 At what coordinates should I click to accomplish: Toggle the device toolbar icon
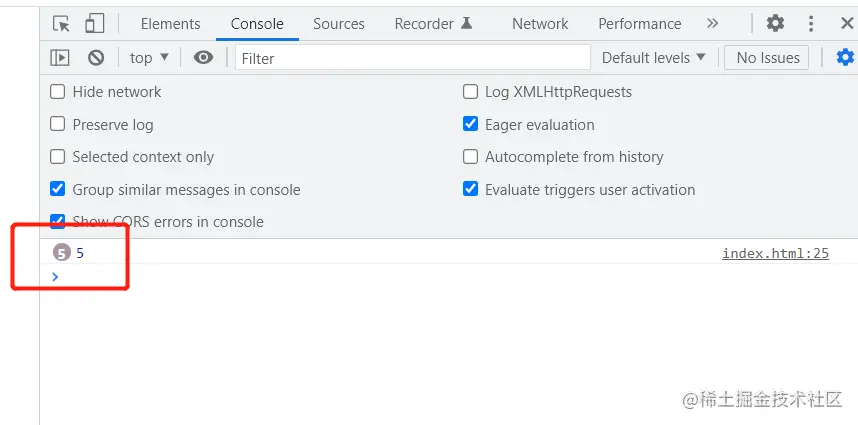(94, 23)
